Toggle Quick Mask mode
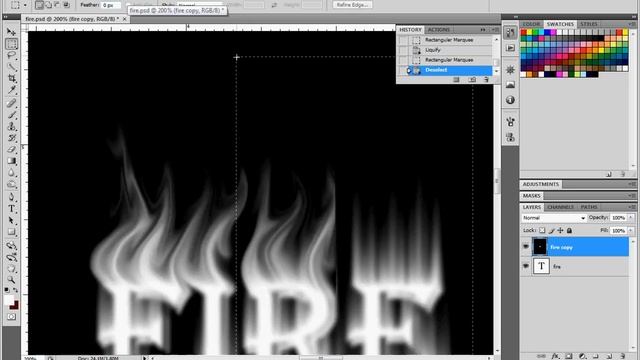The image size is (640, 360). coord(11,317)
